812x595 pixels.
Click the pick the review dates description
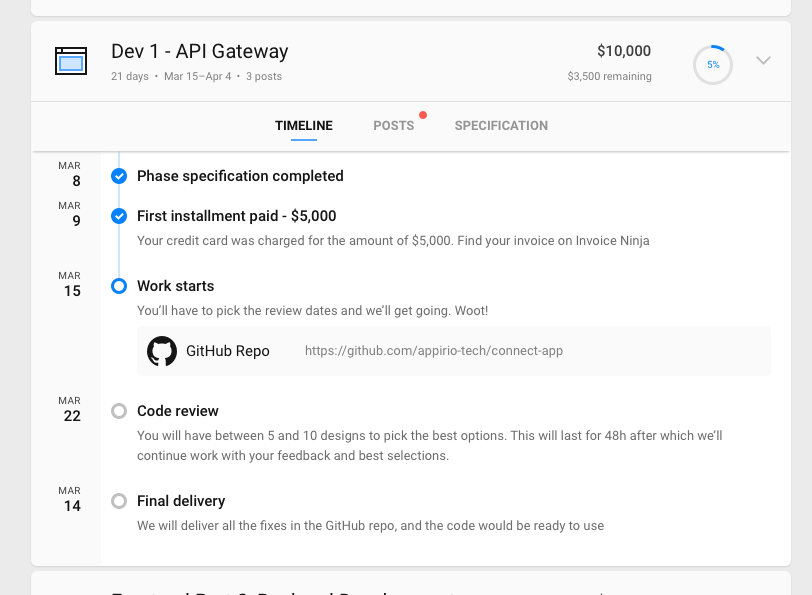(x=313, y=311)
